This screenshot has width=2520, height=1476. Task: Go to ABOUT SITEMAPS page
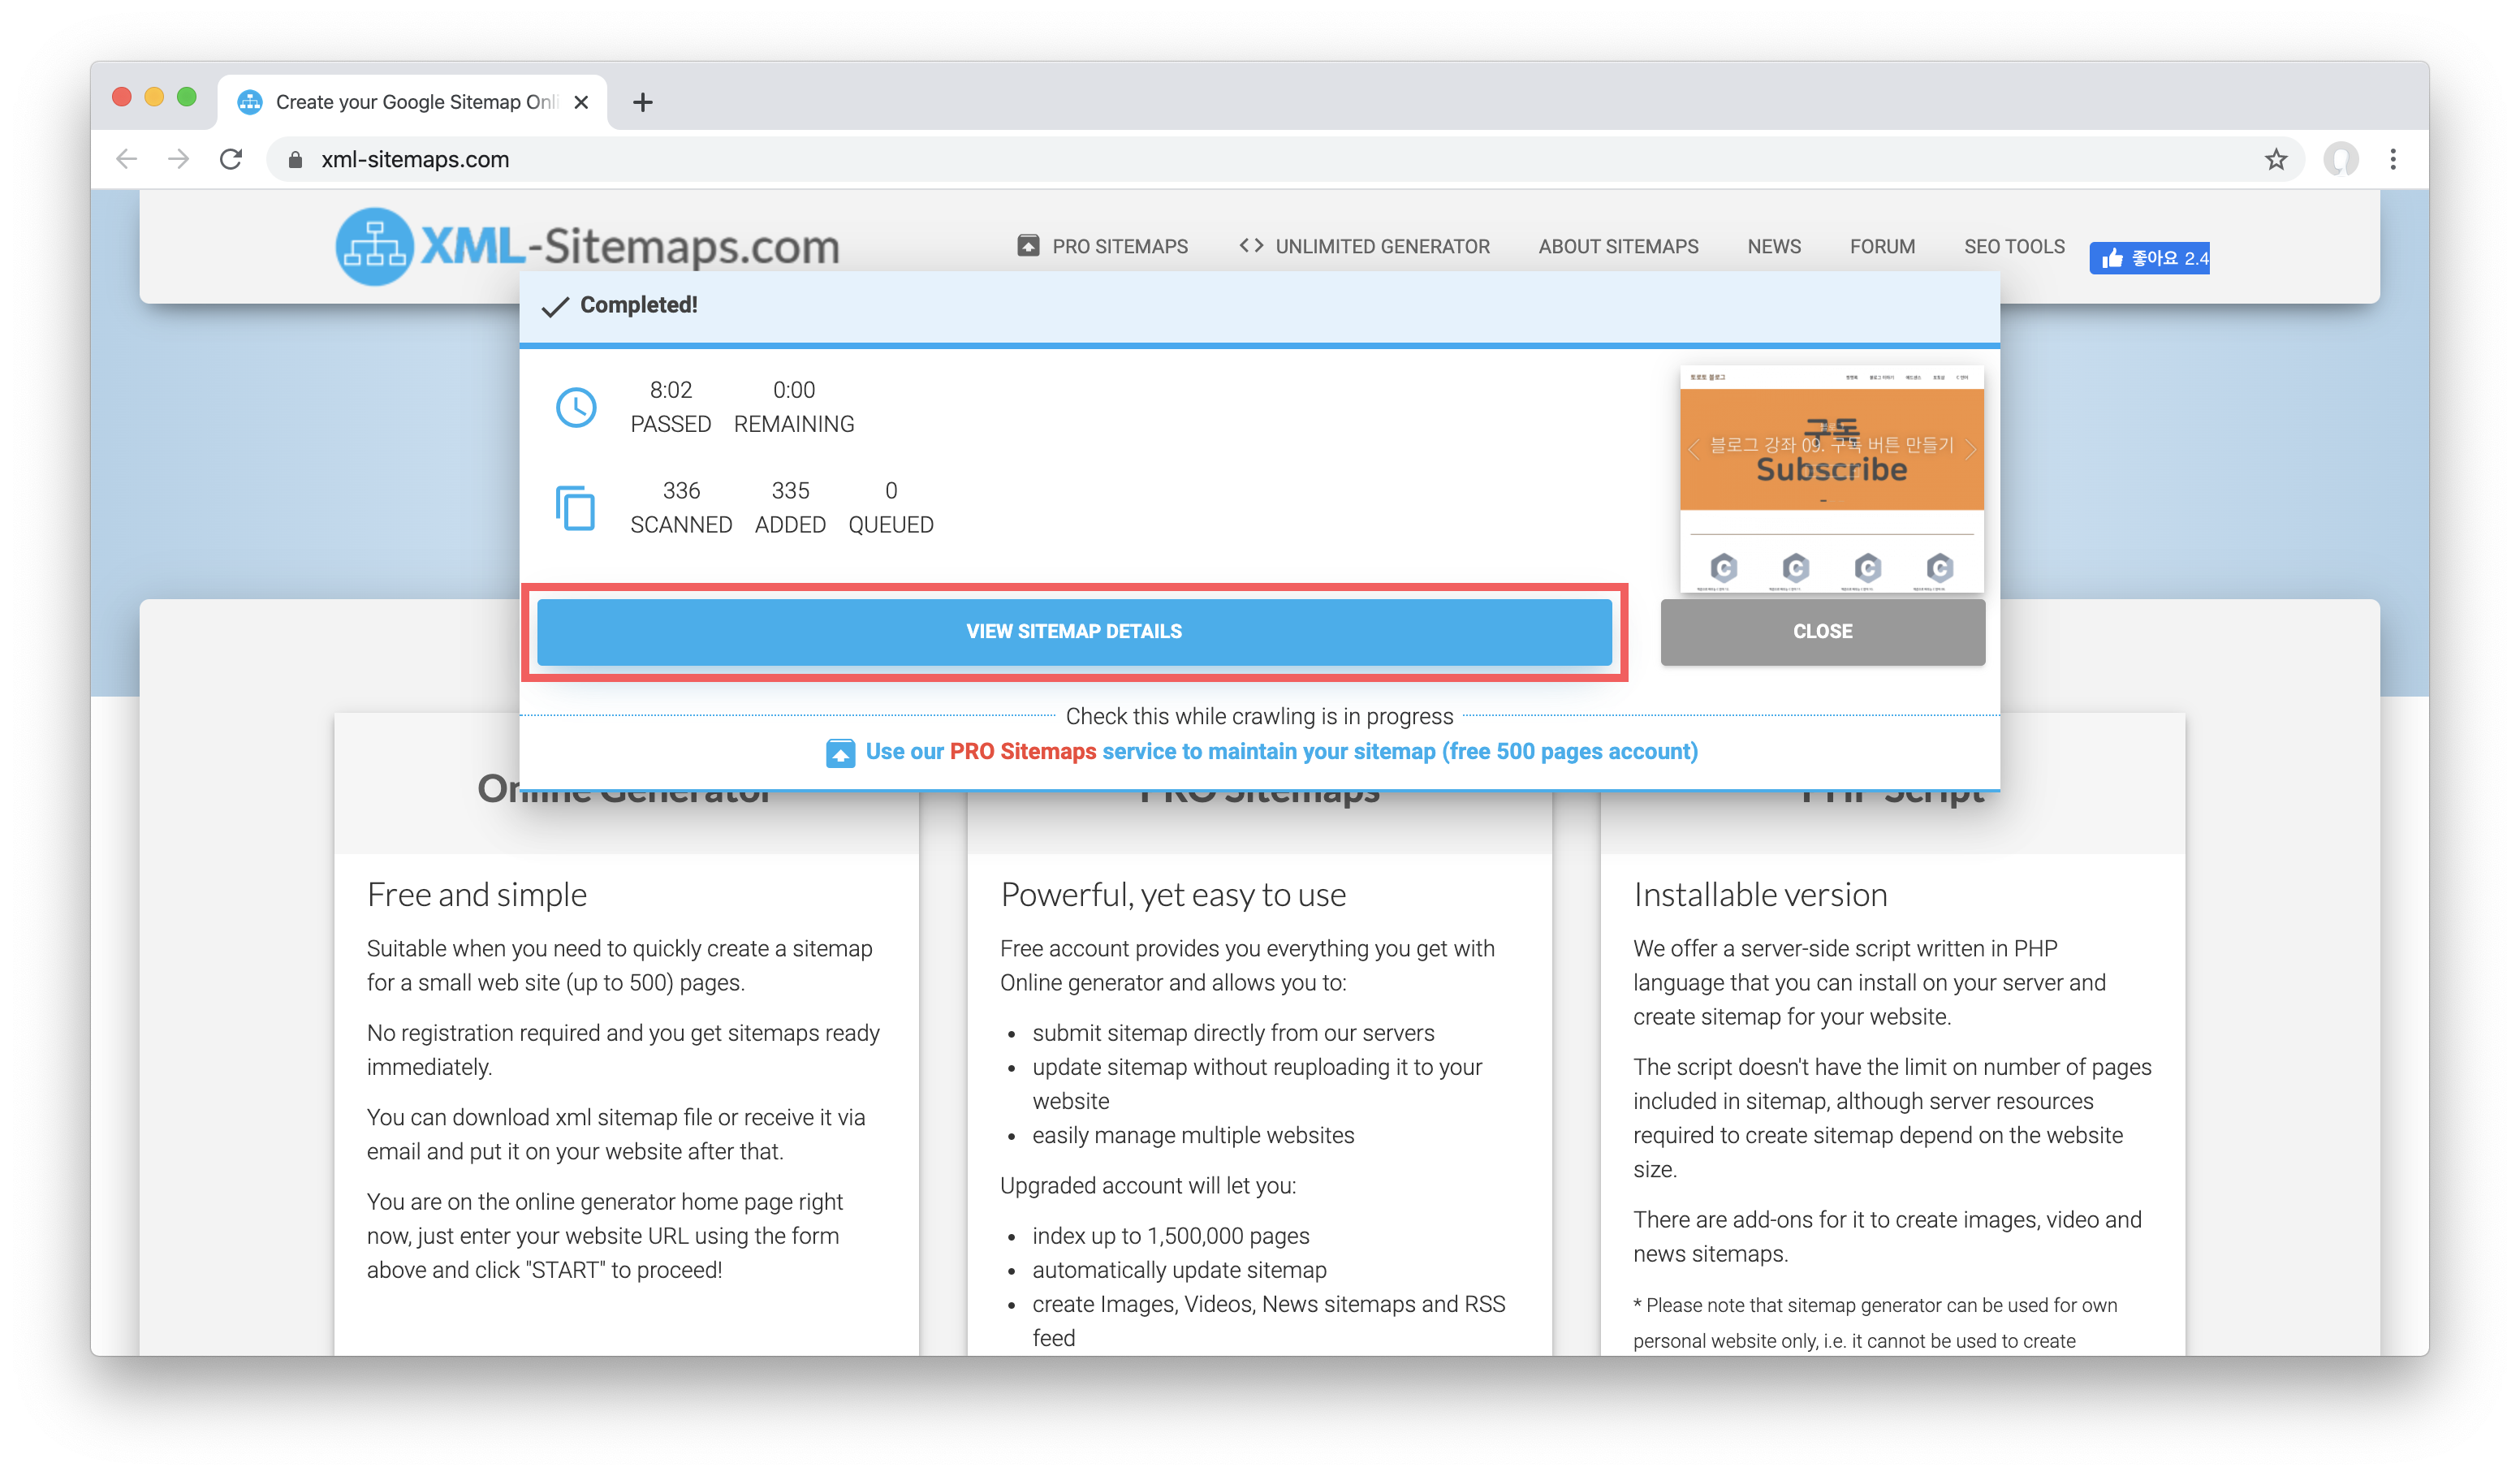1618,246
